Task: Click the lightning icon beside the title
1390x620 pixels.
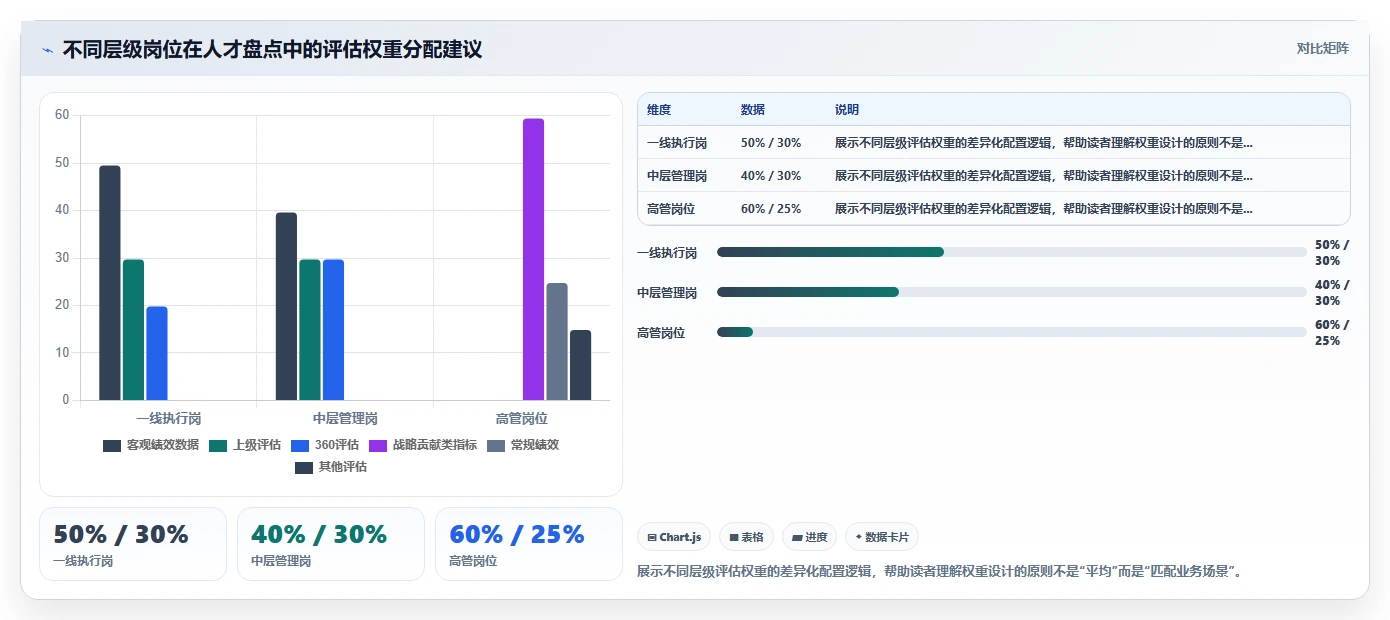Action: (48, 50)
